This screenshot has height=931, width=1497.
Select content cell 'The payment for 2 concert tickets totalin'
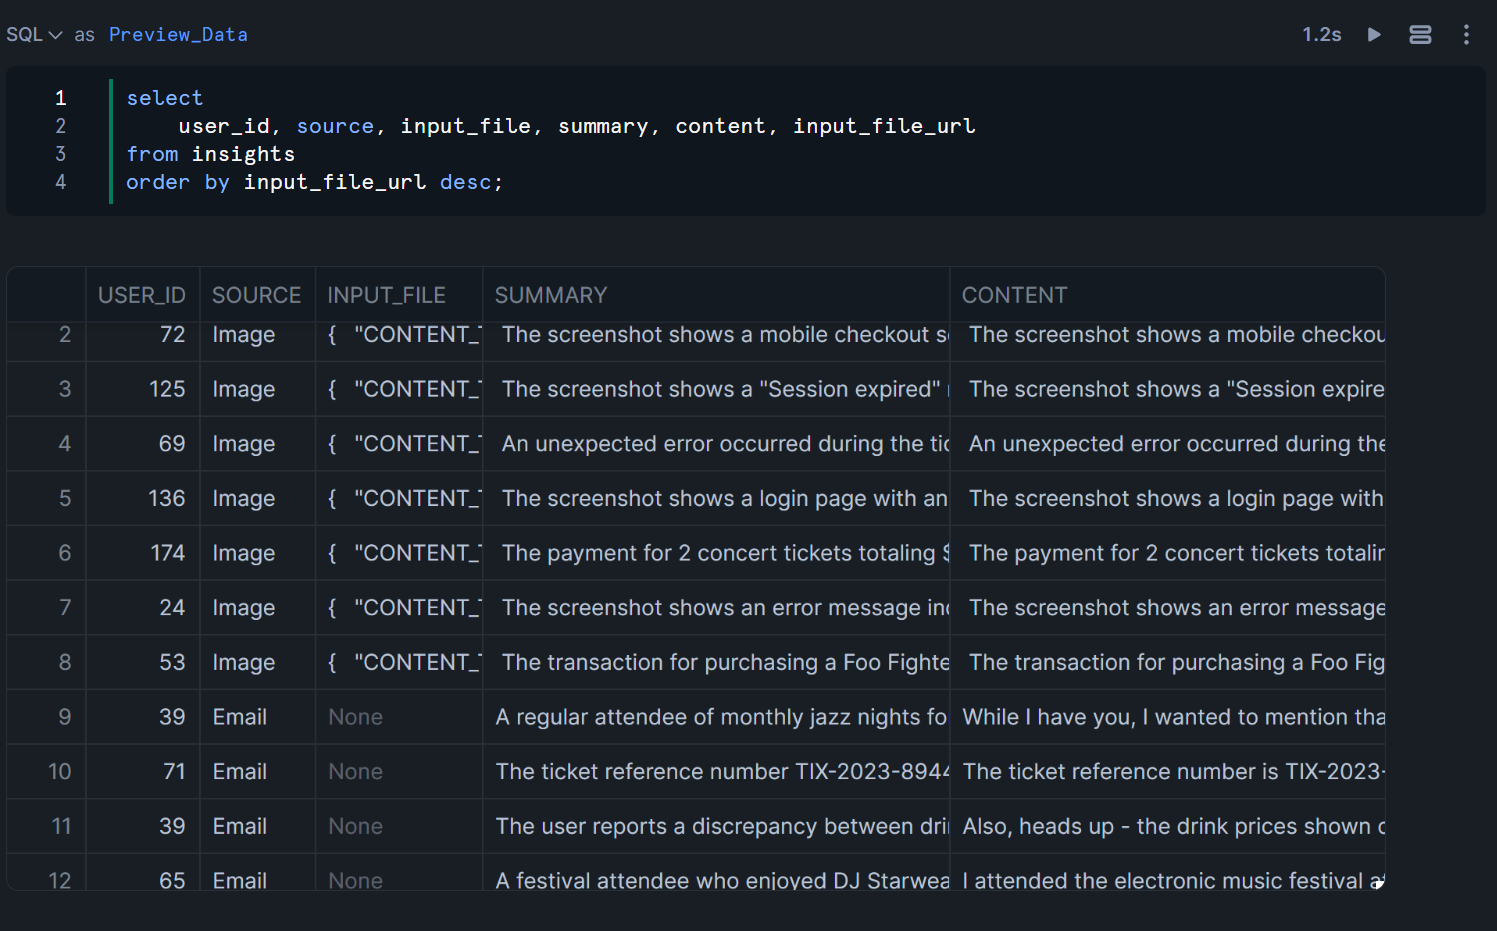coord(1167,553)
